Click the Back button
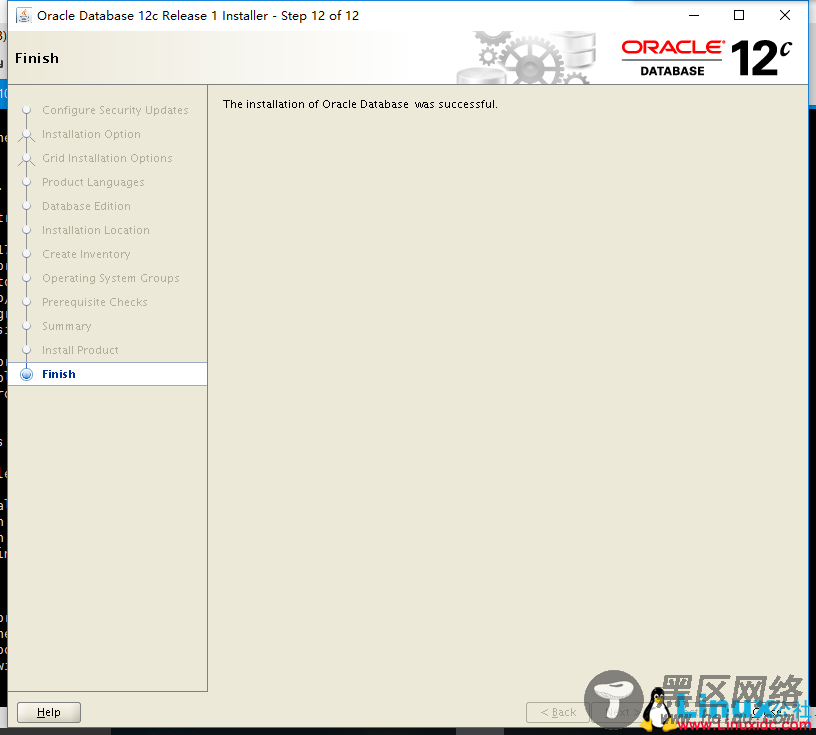The height and width of the screenshot is (735, 816). point(558,712)
